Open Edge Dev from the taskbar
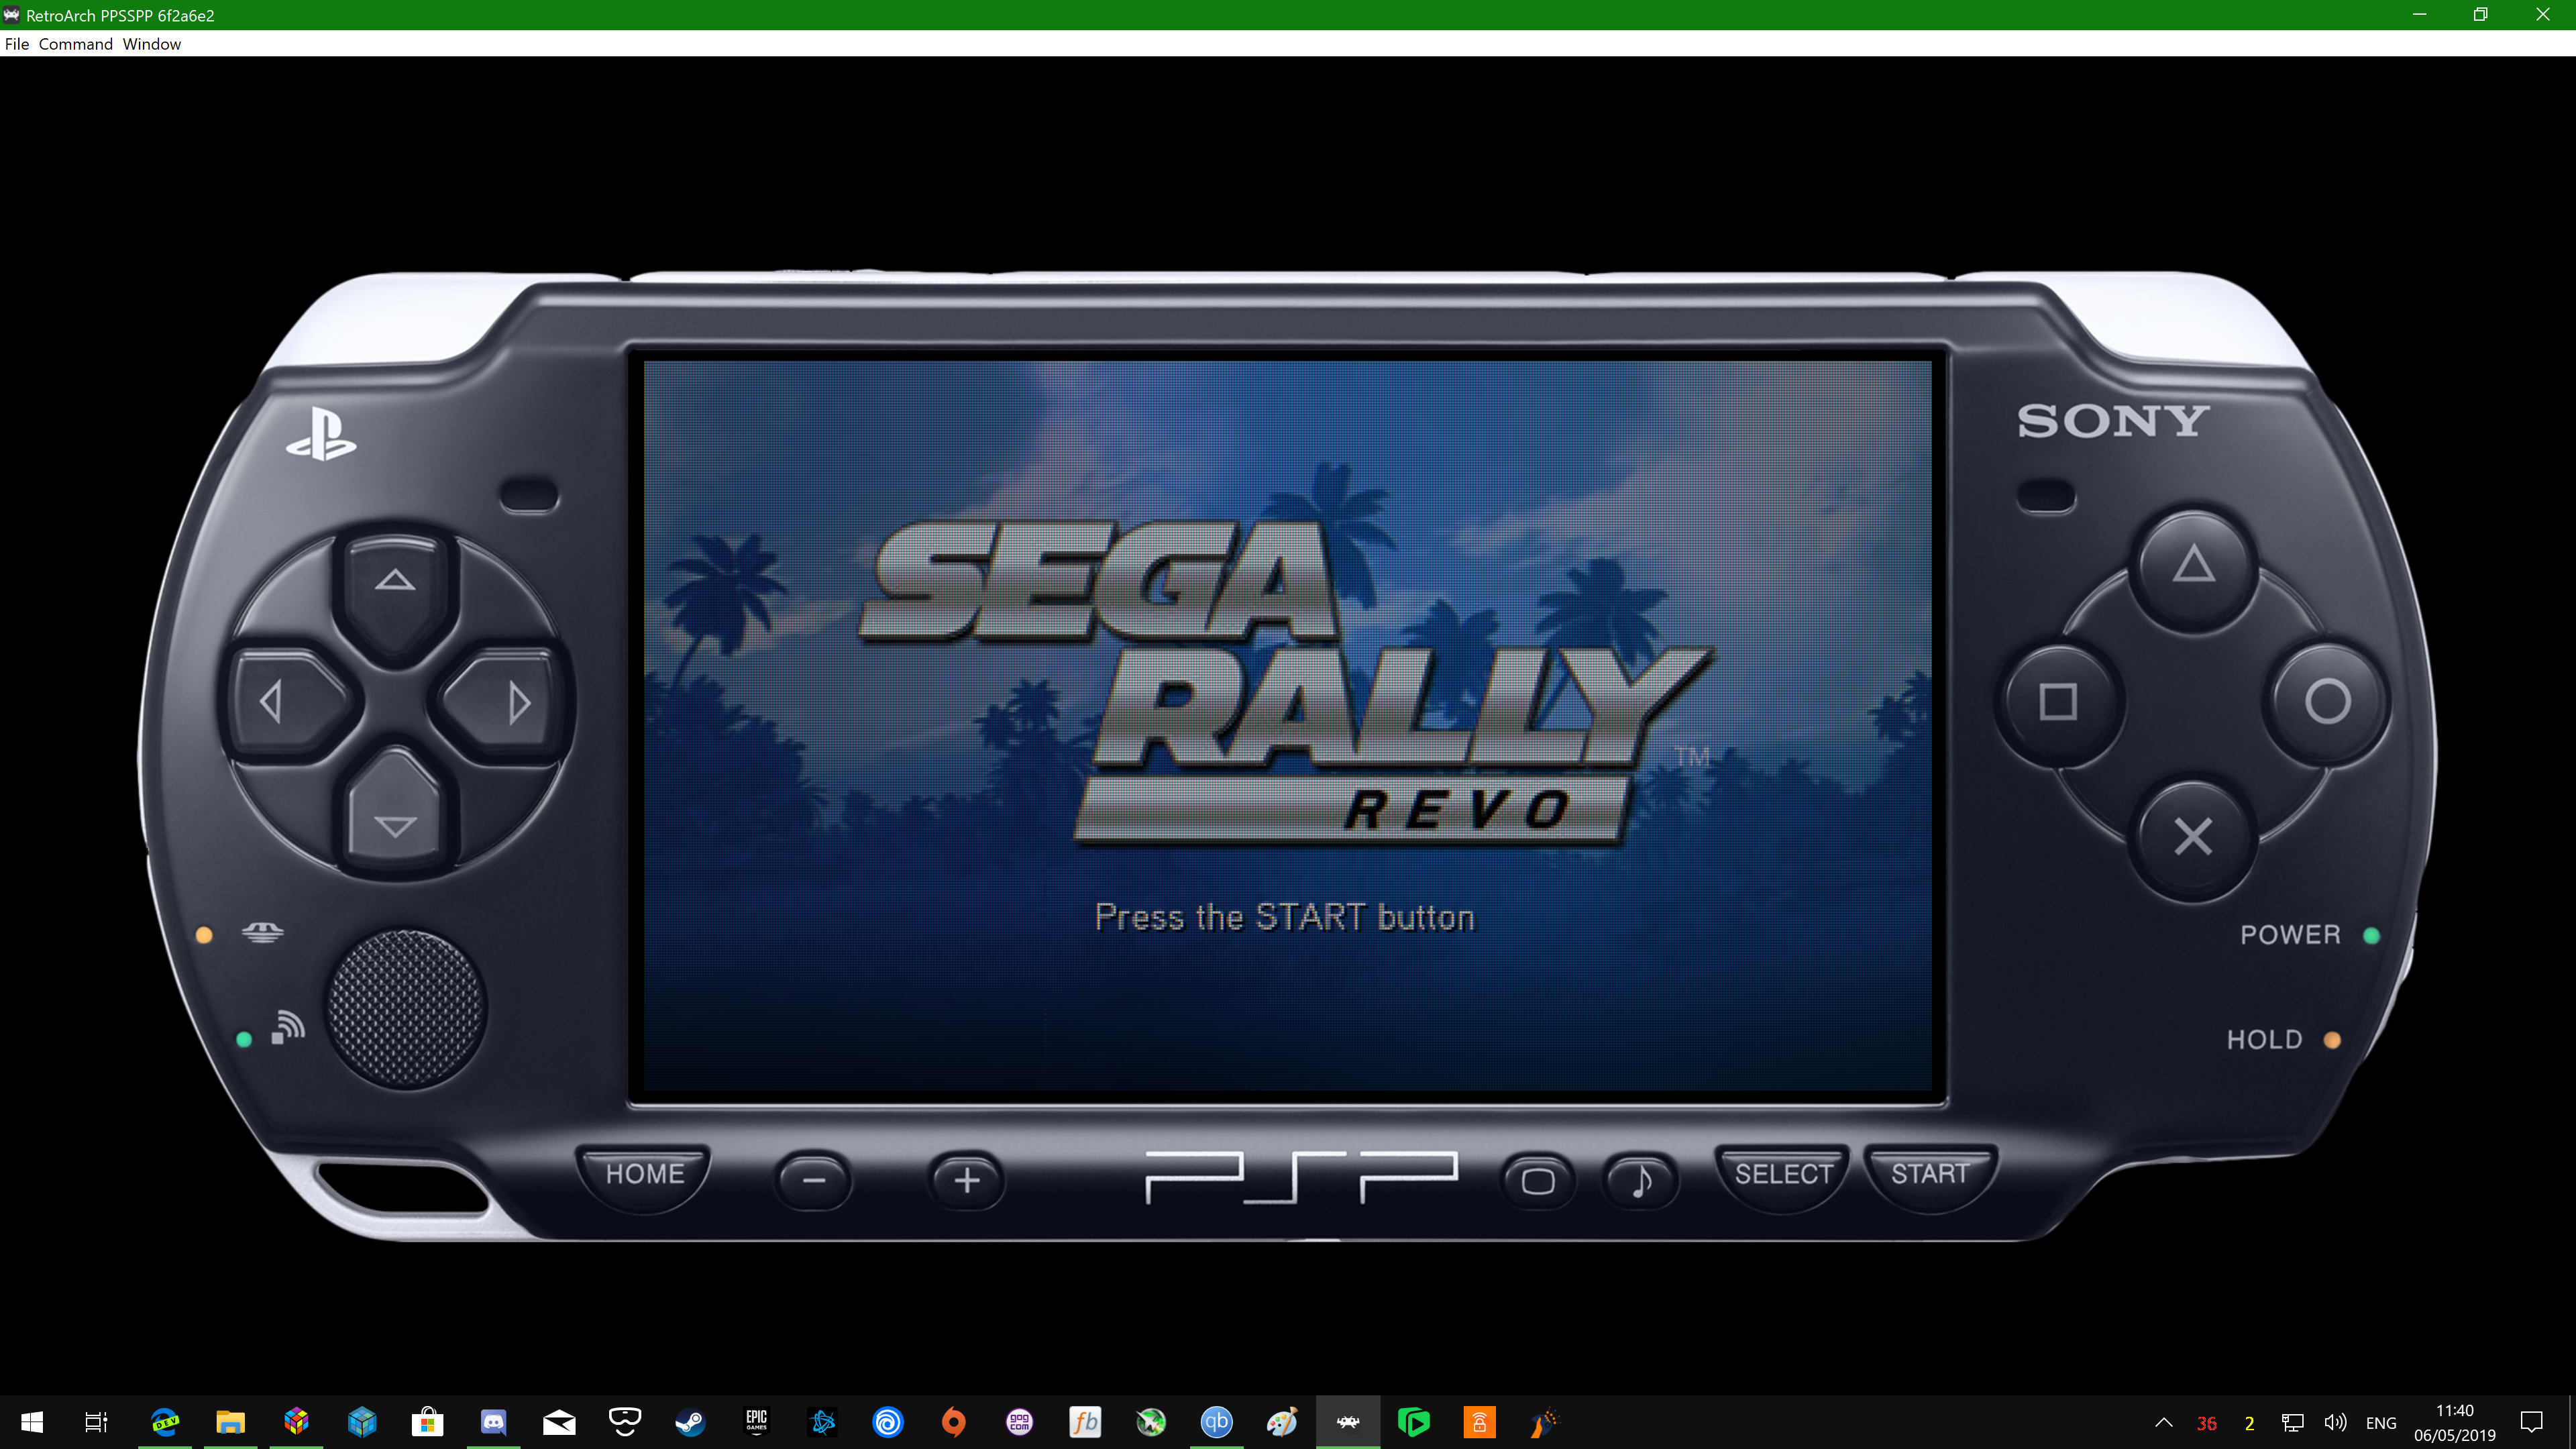2576x1449 pixels. coord(165,1422)
